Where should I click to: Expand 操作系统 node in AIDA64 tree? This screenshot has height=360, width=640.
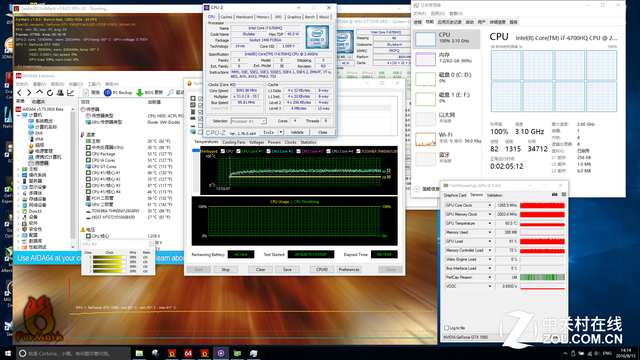(x=18, y=175)
